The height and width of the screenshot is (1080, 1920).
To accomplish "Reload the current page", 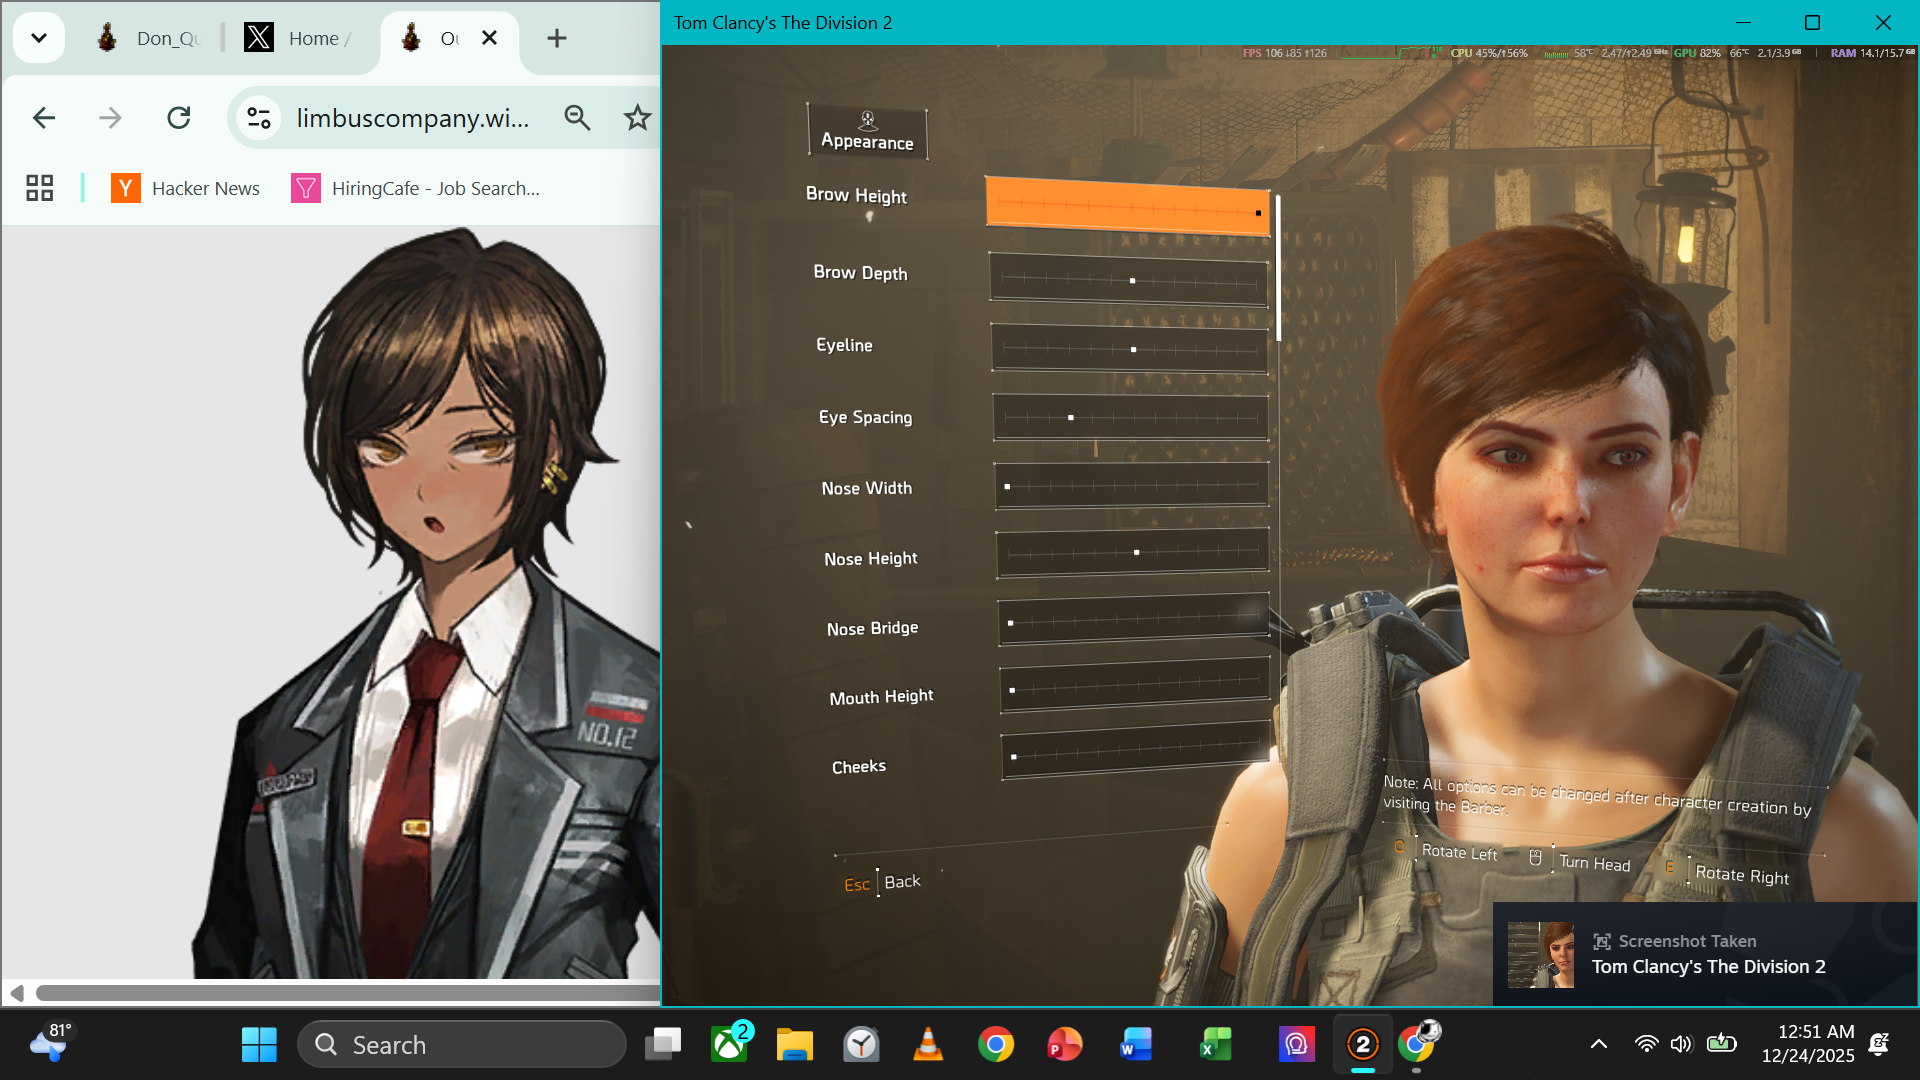I will pos(179,118).
